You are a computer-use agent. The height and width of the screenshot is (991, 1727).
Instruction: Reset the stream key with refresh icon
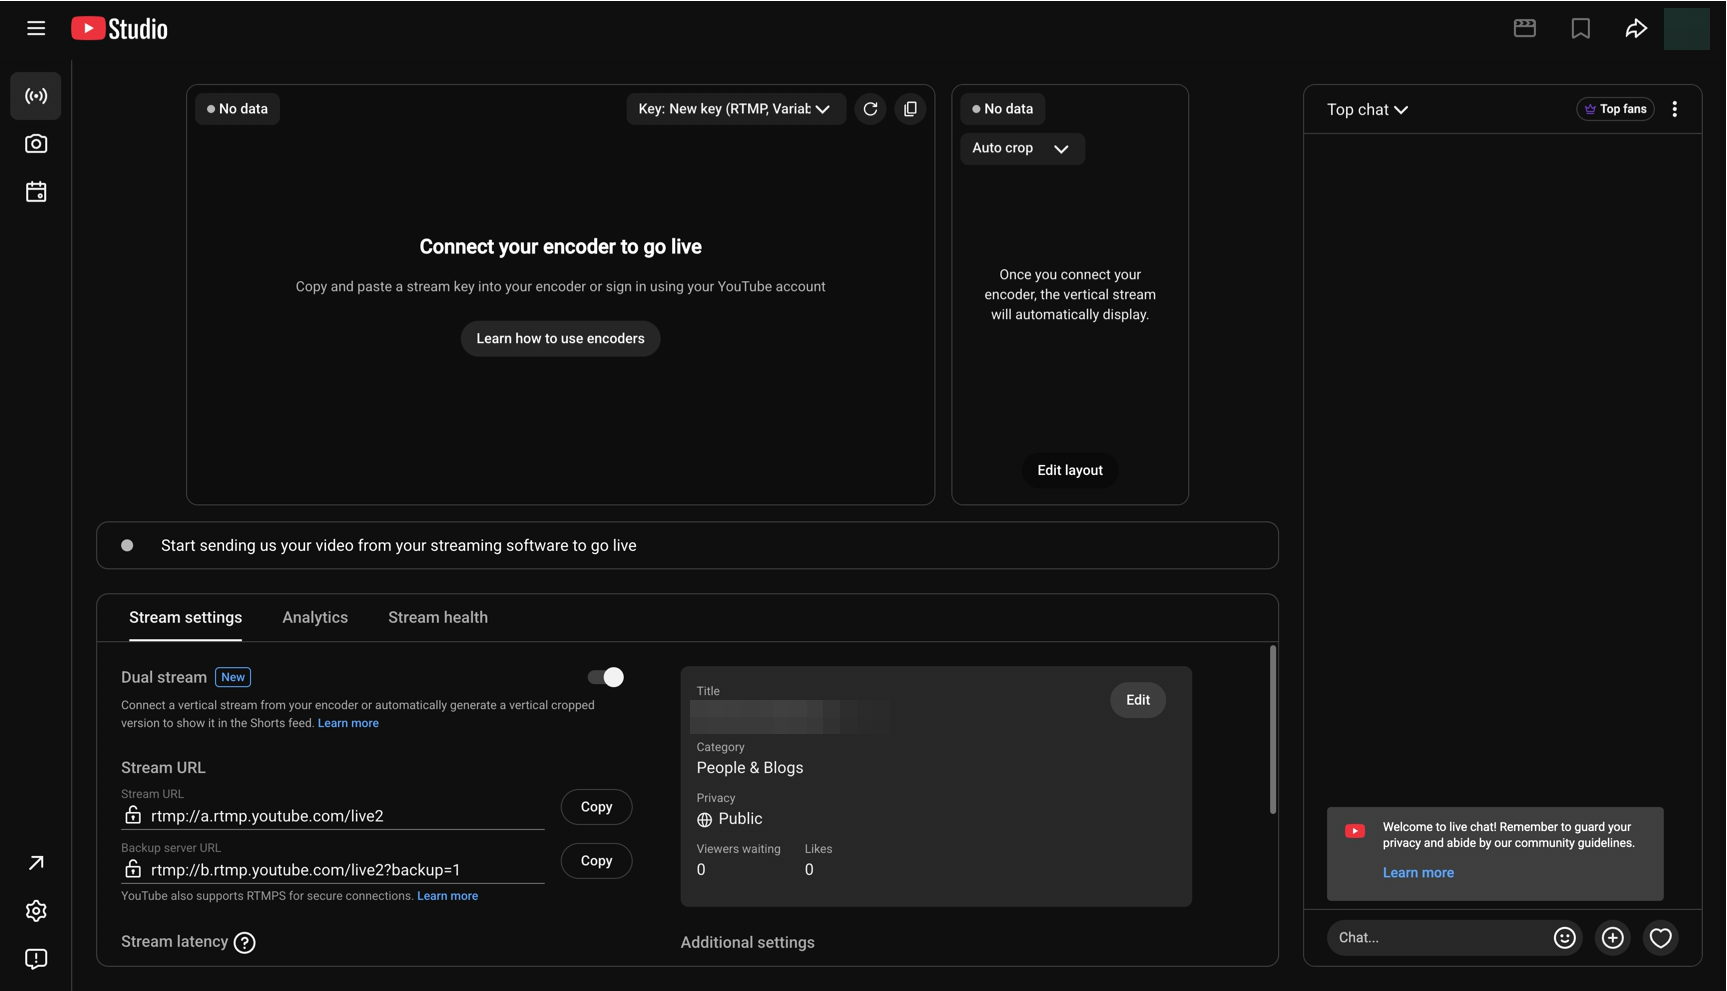tap(870, 109)
